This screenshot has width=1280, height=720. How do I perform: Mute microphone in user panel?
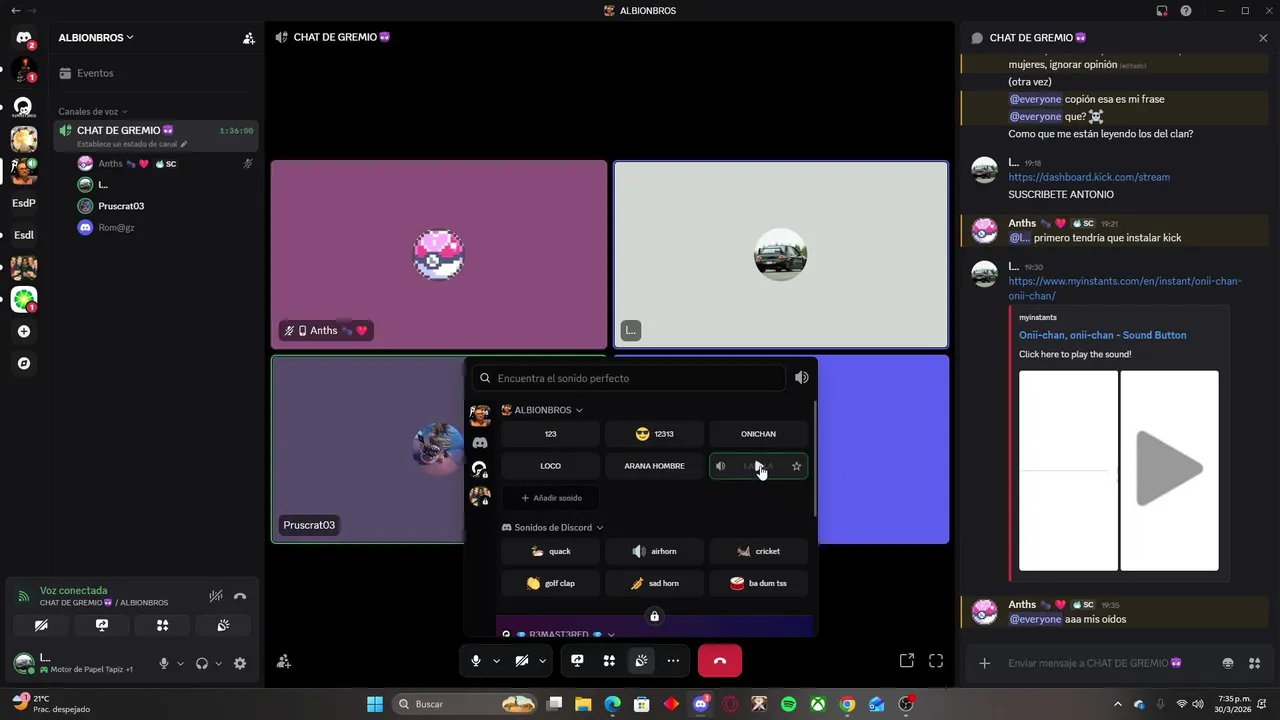[164, 663]
